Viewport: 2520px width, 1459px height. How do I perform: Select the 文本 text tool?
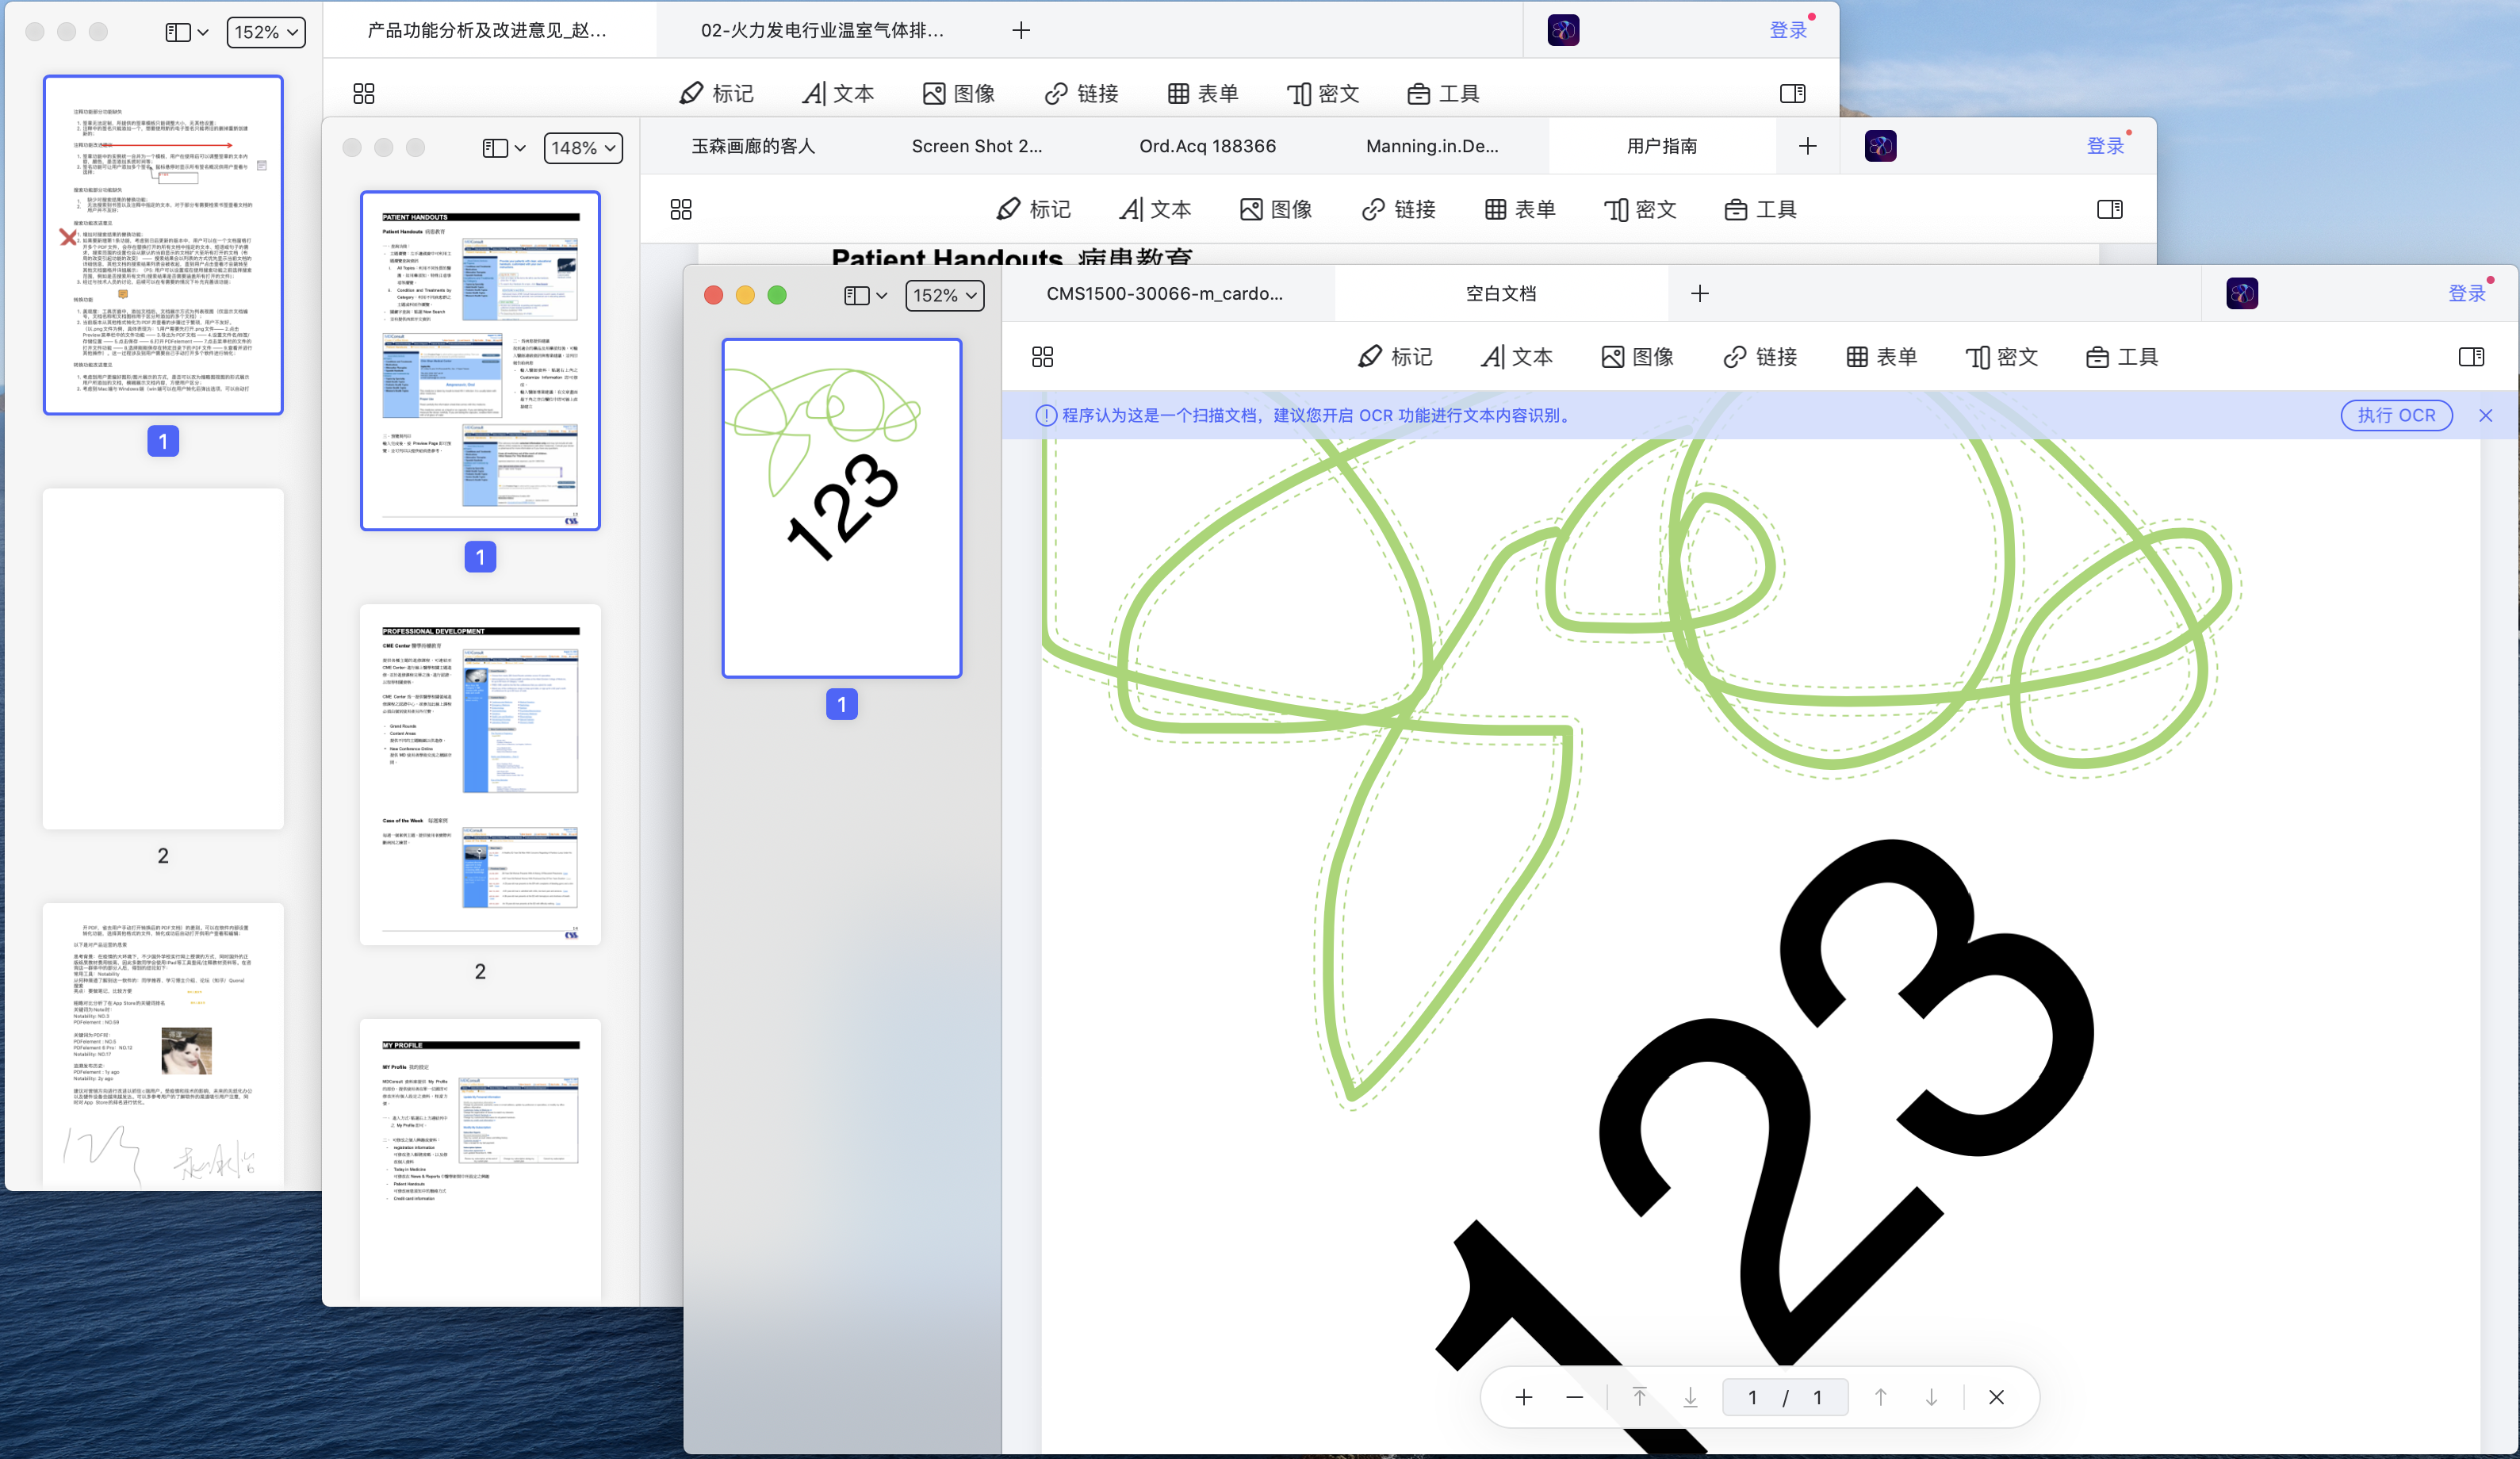(1517, 356)
